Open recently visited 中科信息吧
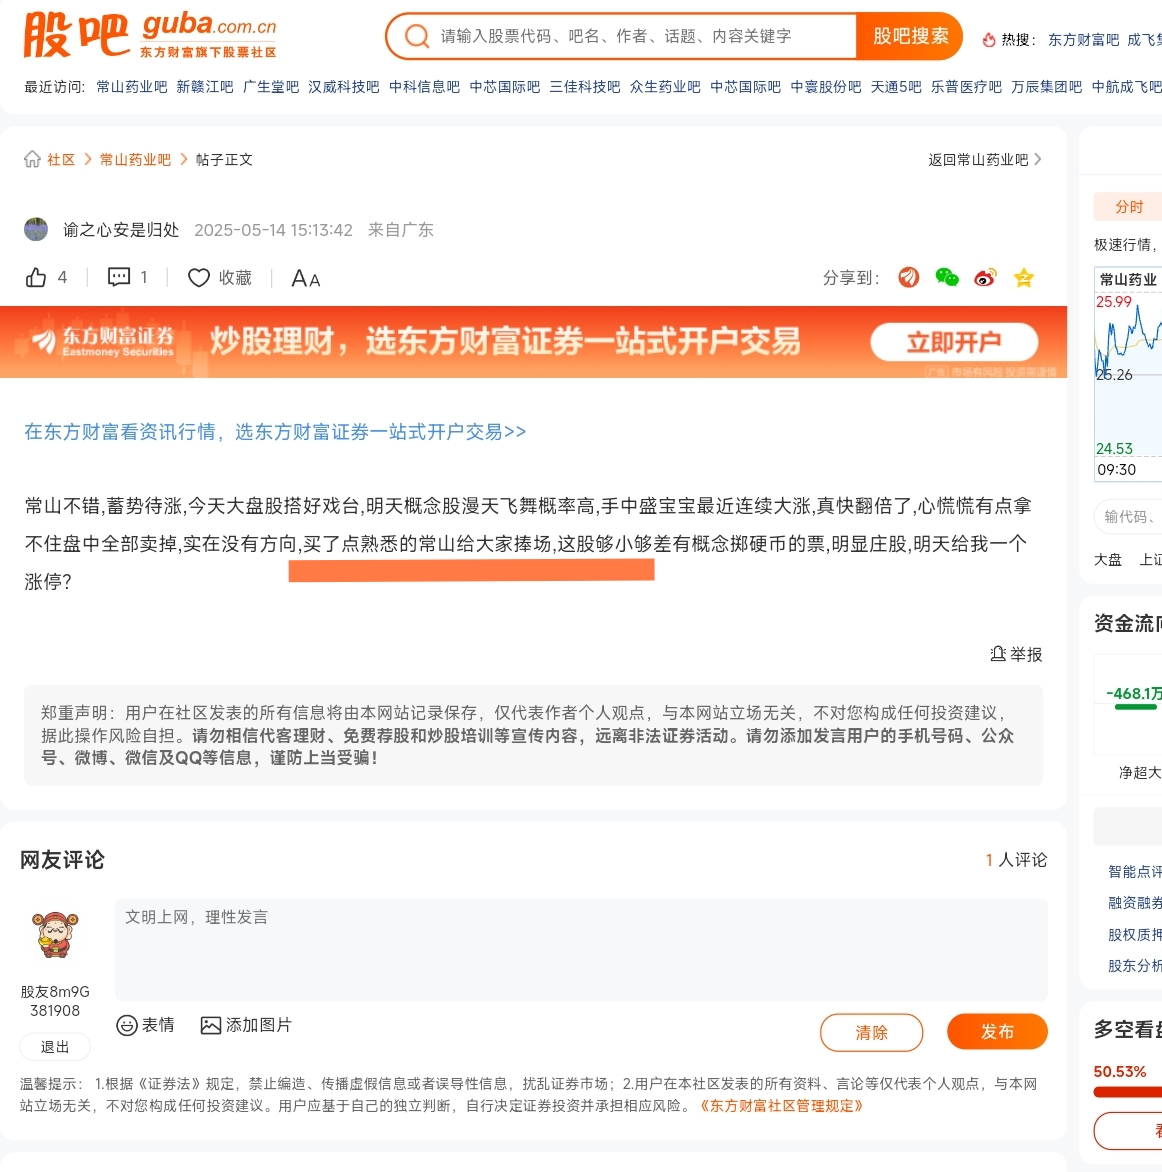1162x1172 pixels. click(x=424, y=87)
